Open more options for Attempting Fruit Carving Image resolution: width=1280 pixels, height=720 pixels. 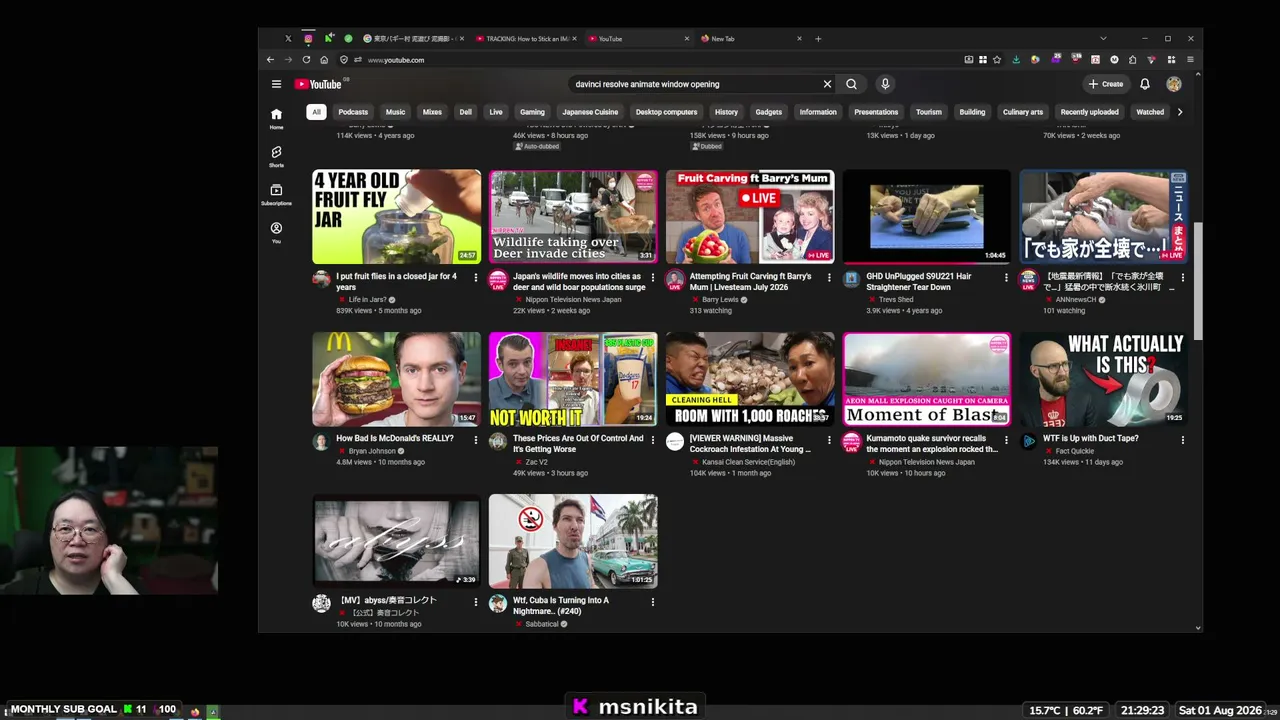coord(829,277)
